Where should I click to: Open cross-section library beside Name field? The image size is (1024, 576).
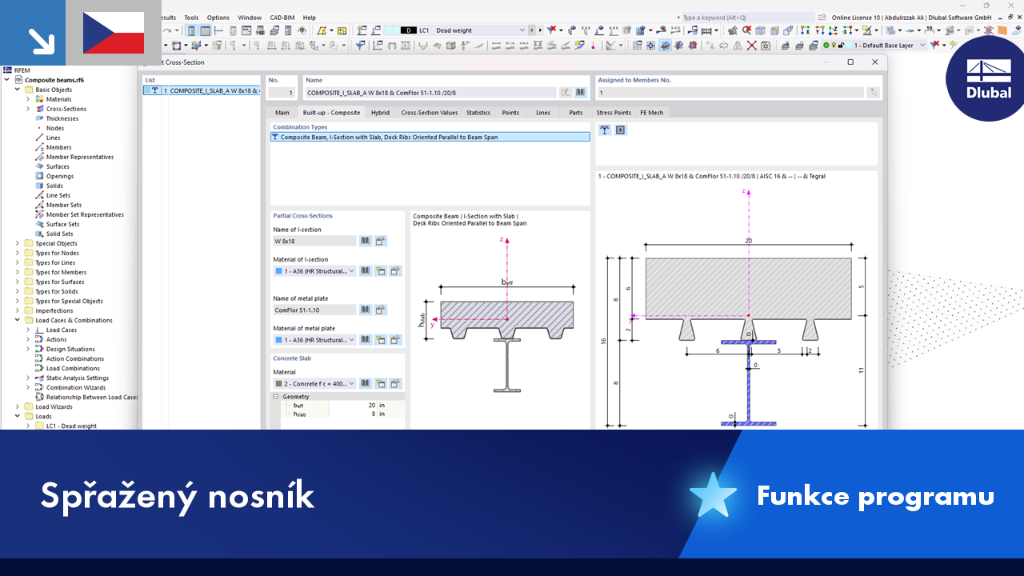pos(581,93)
